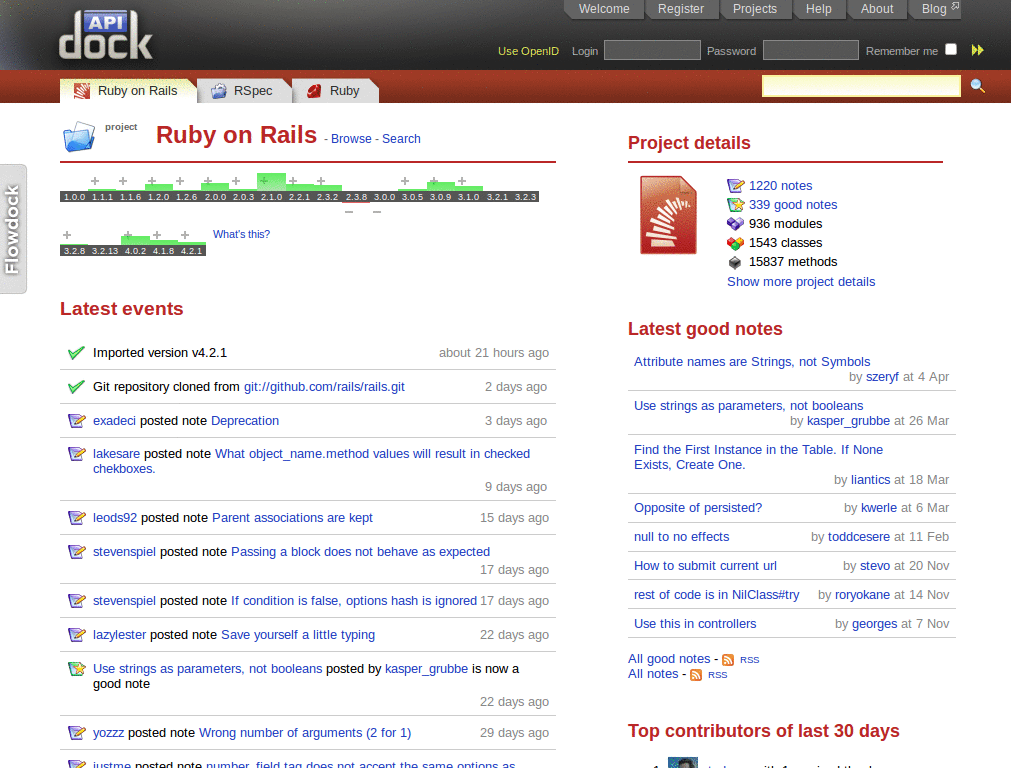Screen dimensions: 1024x768
Task: Select version 3.2.13 in the version timeline
Action: (x=104, y=251)
